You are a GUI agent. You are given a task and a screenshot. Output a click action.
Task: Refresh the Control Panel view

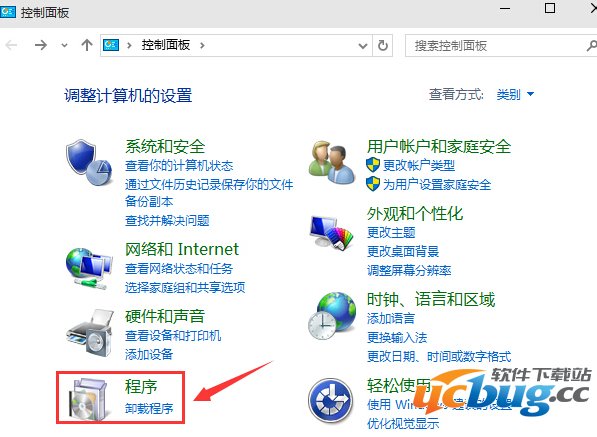tap(383, 46)
